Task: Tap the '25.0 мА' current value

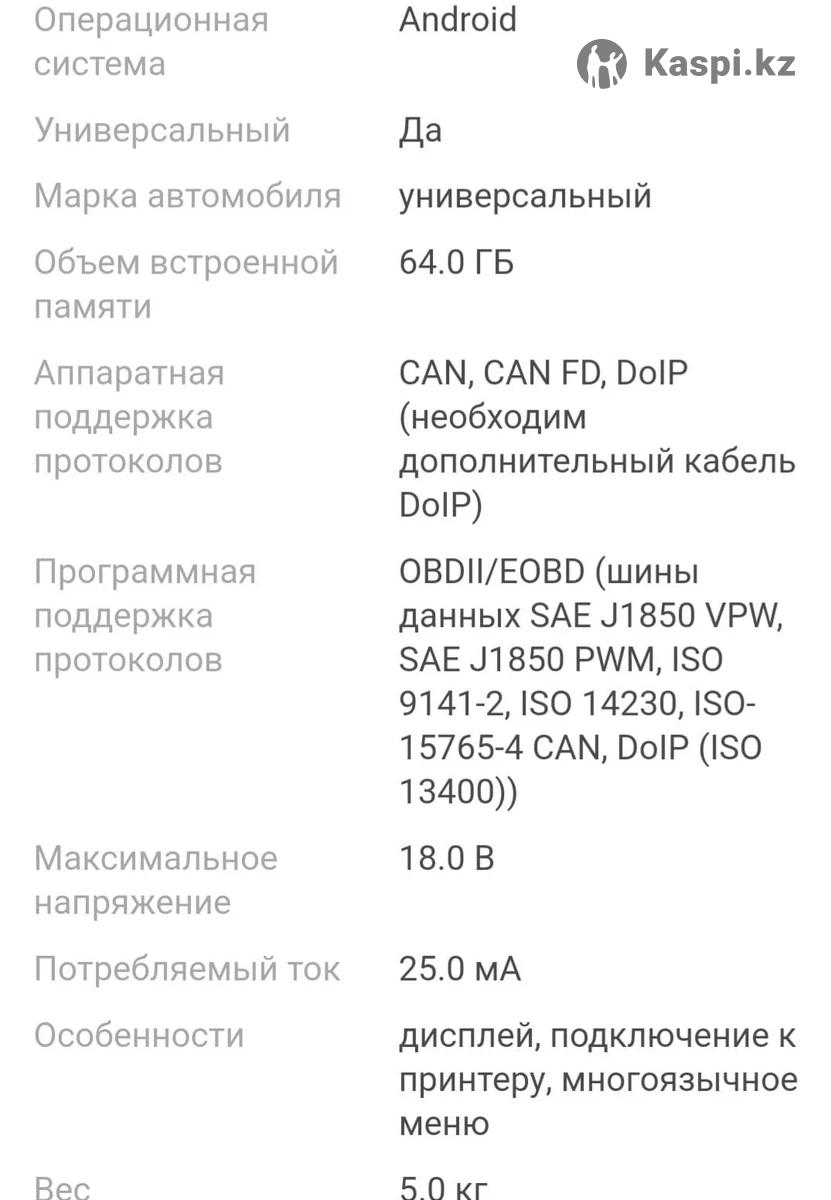Action: pos(459,968)
